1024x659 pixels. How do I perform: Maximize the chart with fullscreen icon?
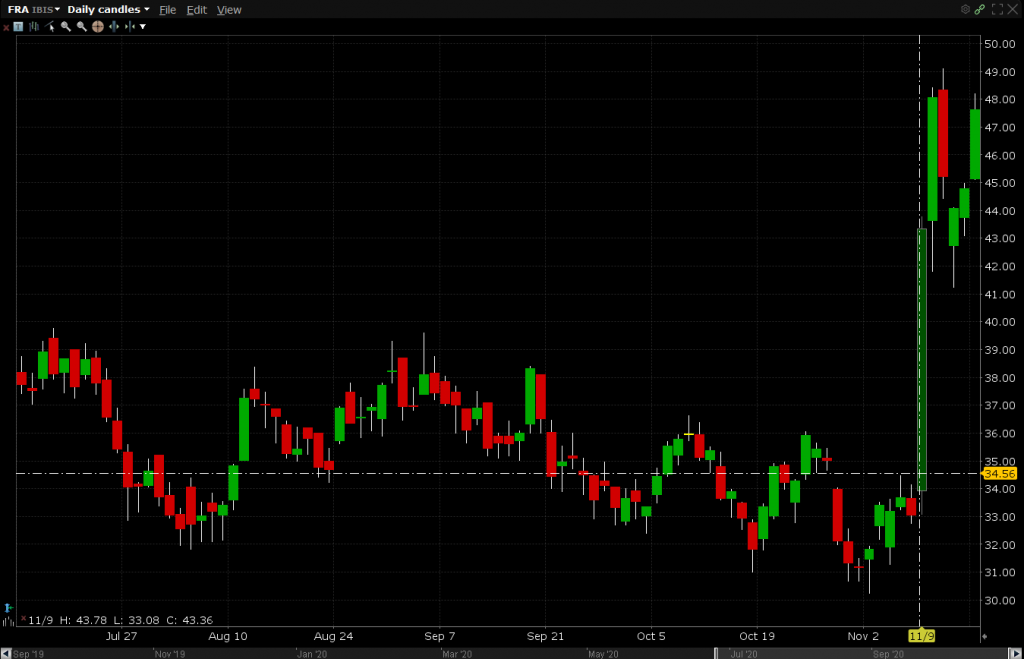[996, 9]
